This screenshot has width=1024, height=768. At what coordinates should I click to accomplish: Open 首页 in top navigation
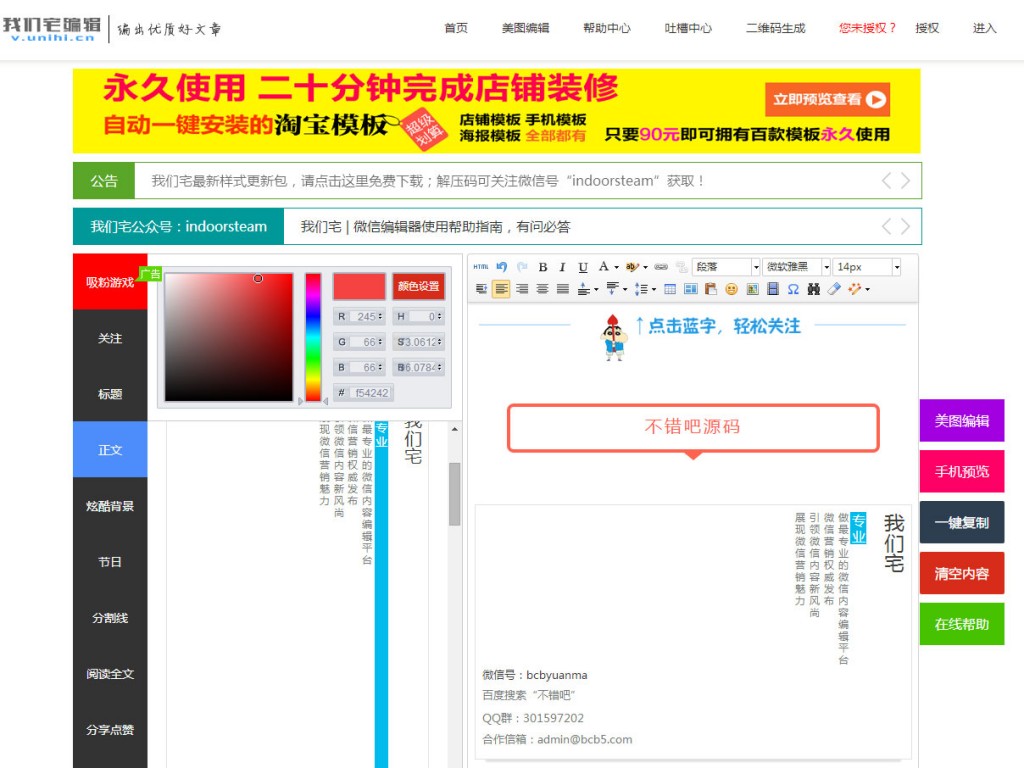(456, 28)
